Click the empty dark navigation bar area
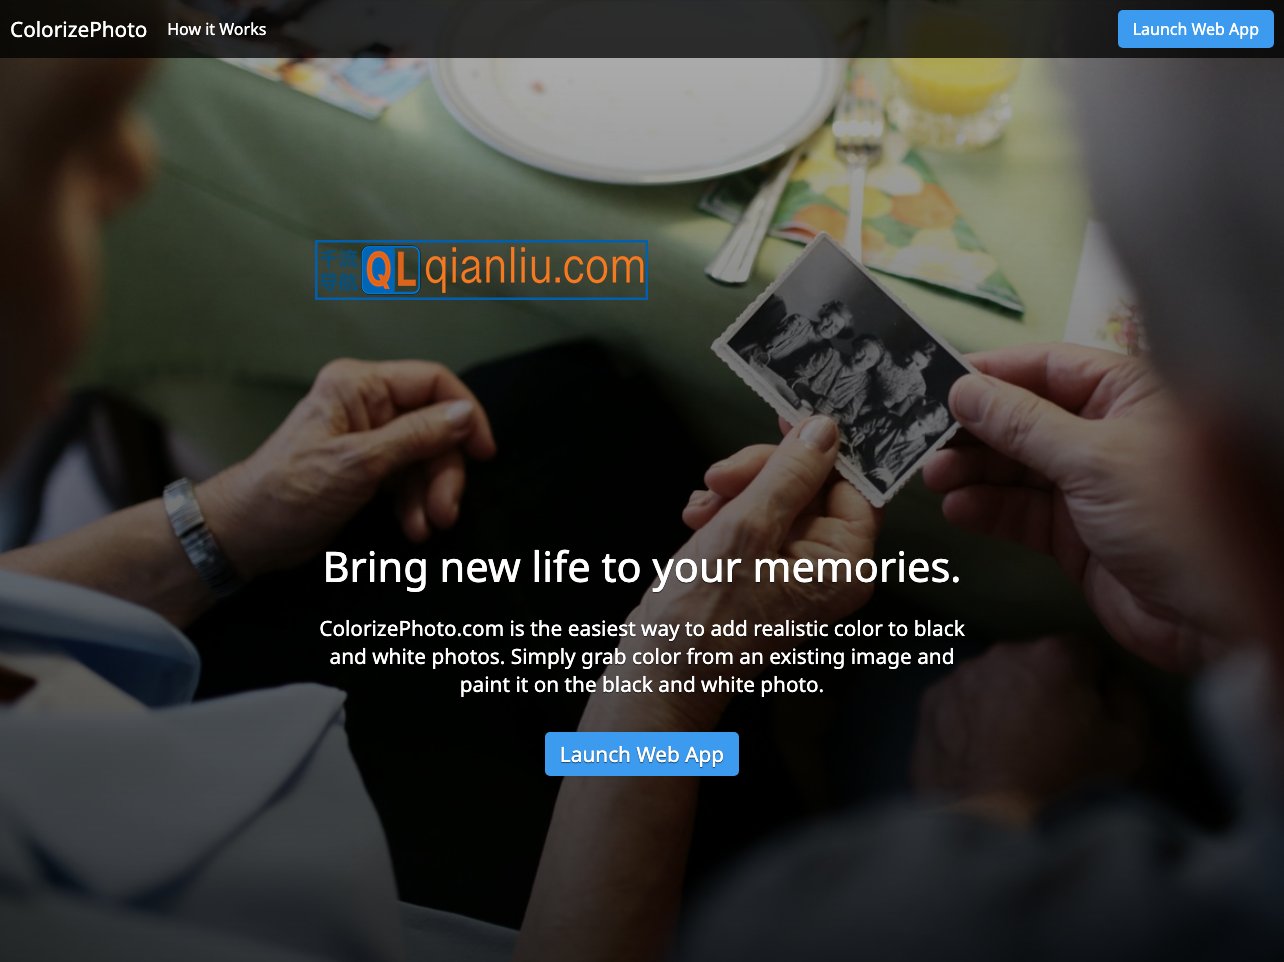1284x962 pixels. click(x=690, y=29)
